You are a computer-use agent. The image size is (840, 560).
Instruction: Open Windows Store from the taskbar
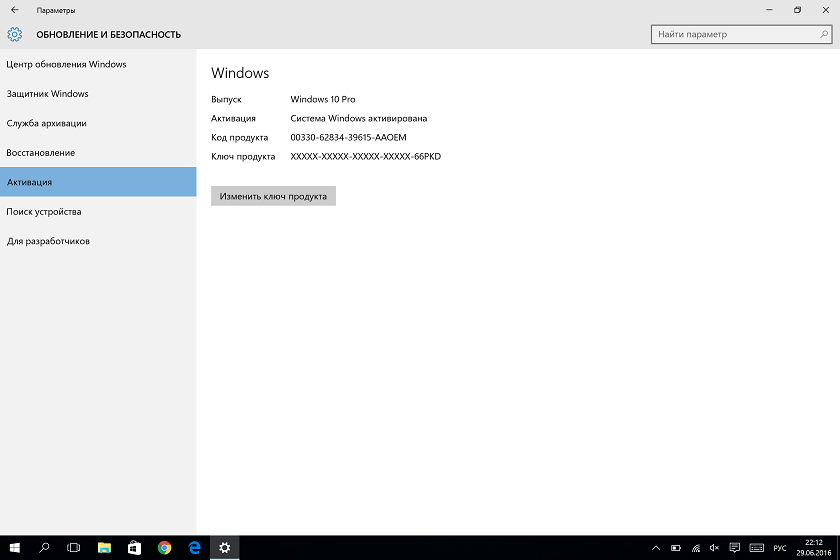134,548
